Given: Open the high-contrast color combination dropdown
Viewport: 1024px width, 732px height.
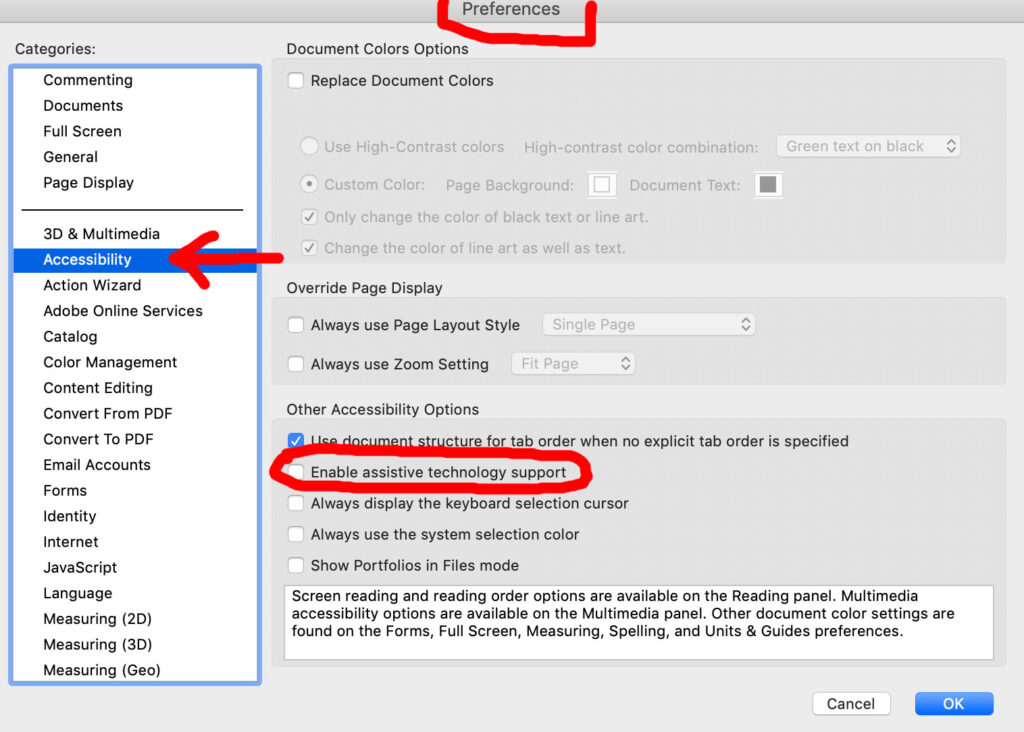Looking at the screenshot, I should pos(867,146).
